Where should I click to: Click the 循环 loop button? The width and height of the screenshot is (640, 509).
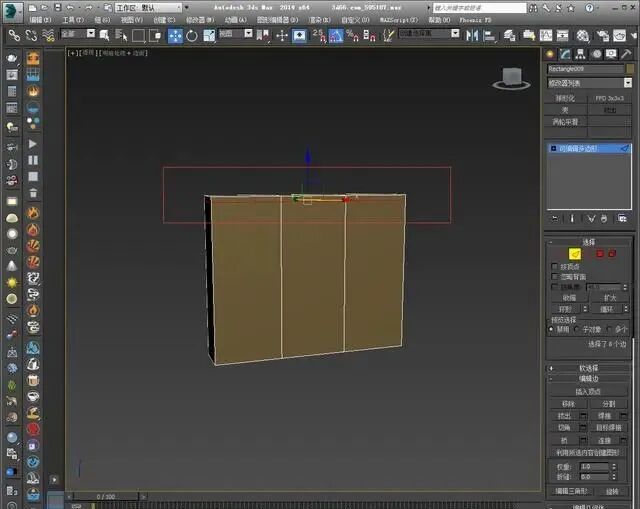(x=607, y=309)
